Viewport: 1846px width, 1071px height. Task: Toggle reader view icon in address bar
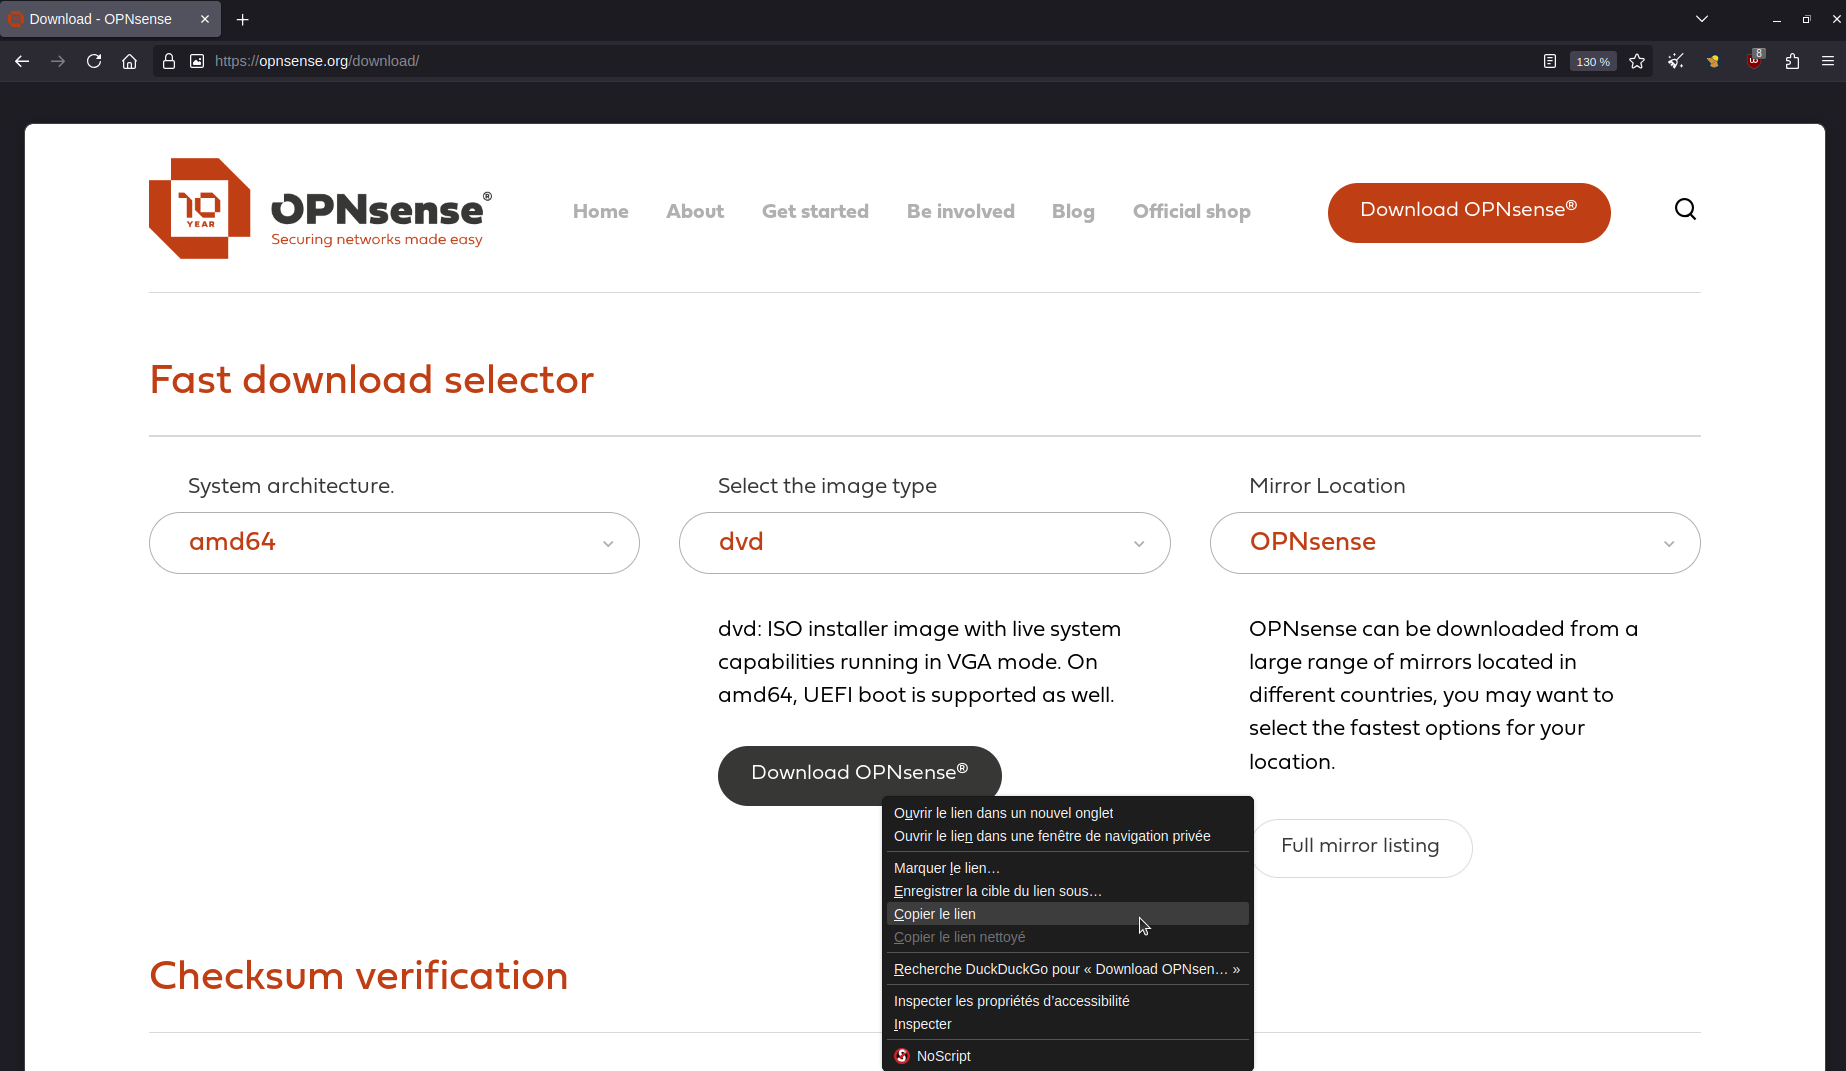1550,61
